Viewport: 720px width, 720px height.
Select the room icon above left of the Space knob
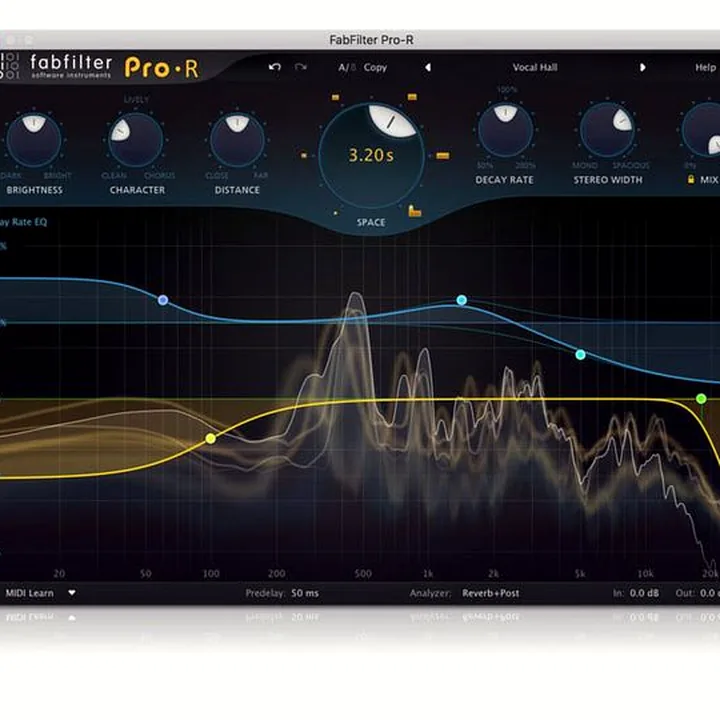335,97
